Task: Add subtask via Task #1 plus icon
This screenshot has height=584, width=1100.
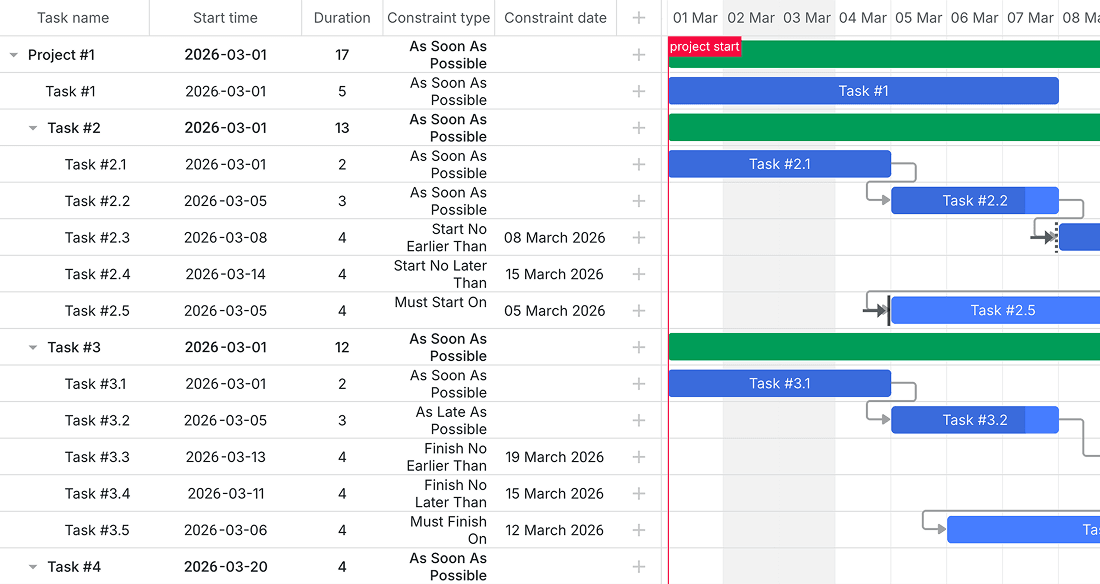Action: [x=638, y=91]
